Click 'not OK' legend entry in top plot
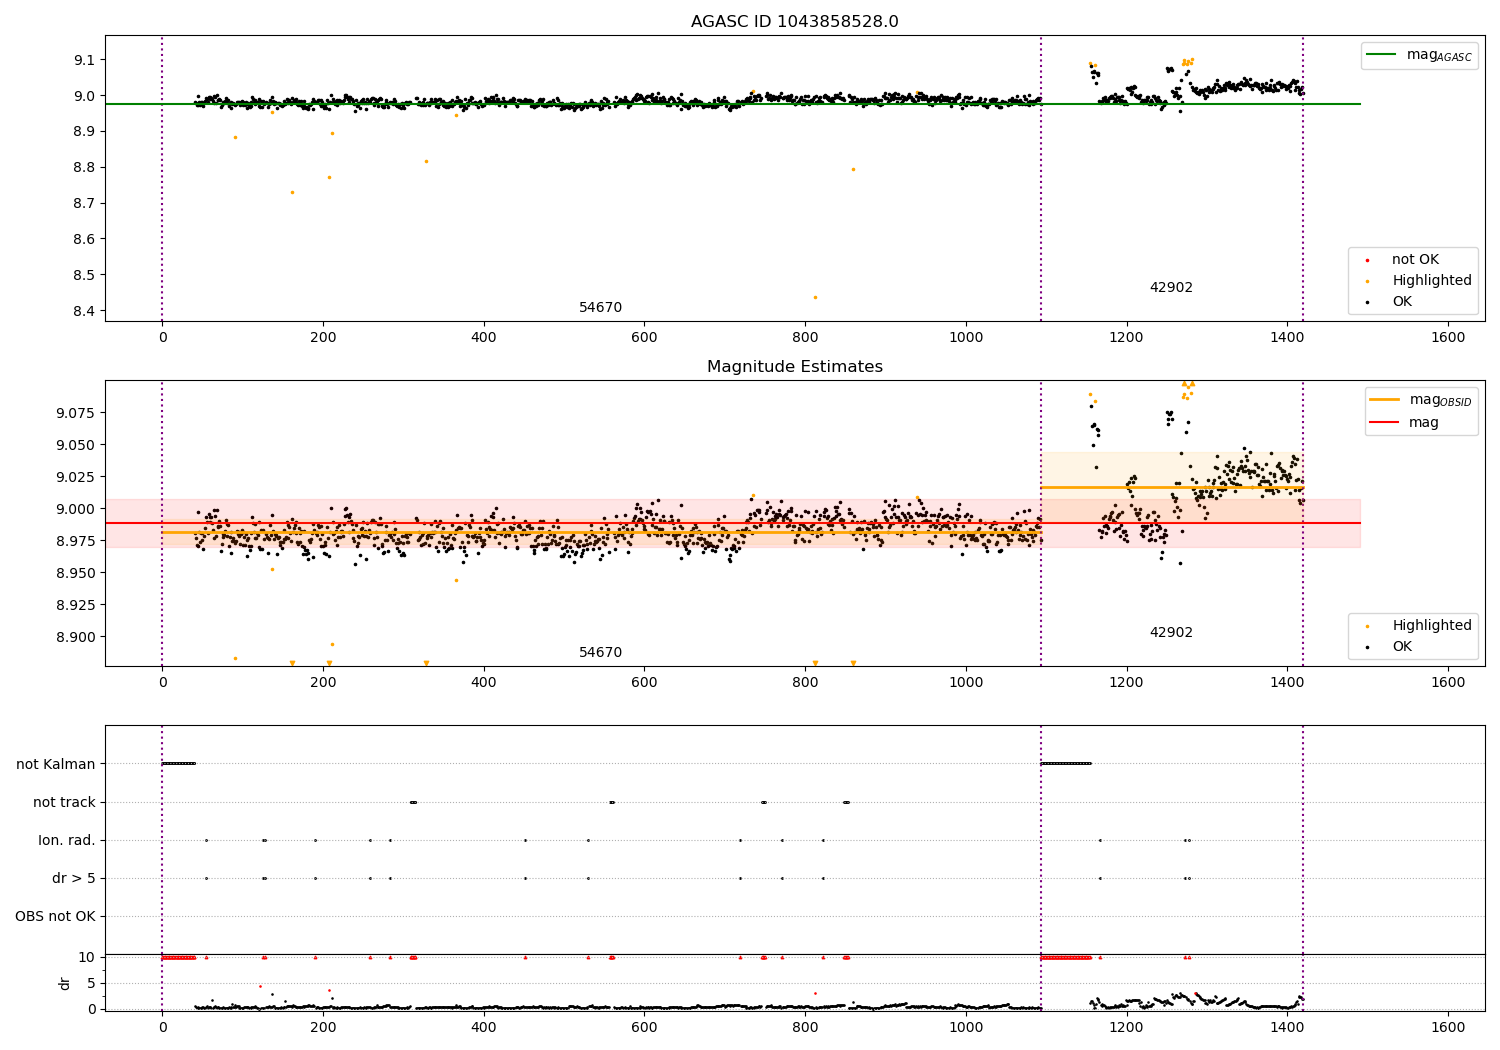The height and width of the screenshot is (1050, 1500). [x=1404, y=260]
